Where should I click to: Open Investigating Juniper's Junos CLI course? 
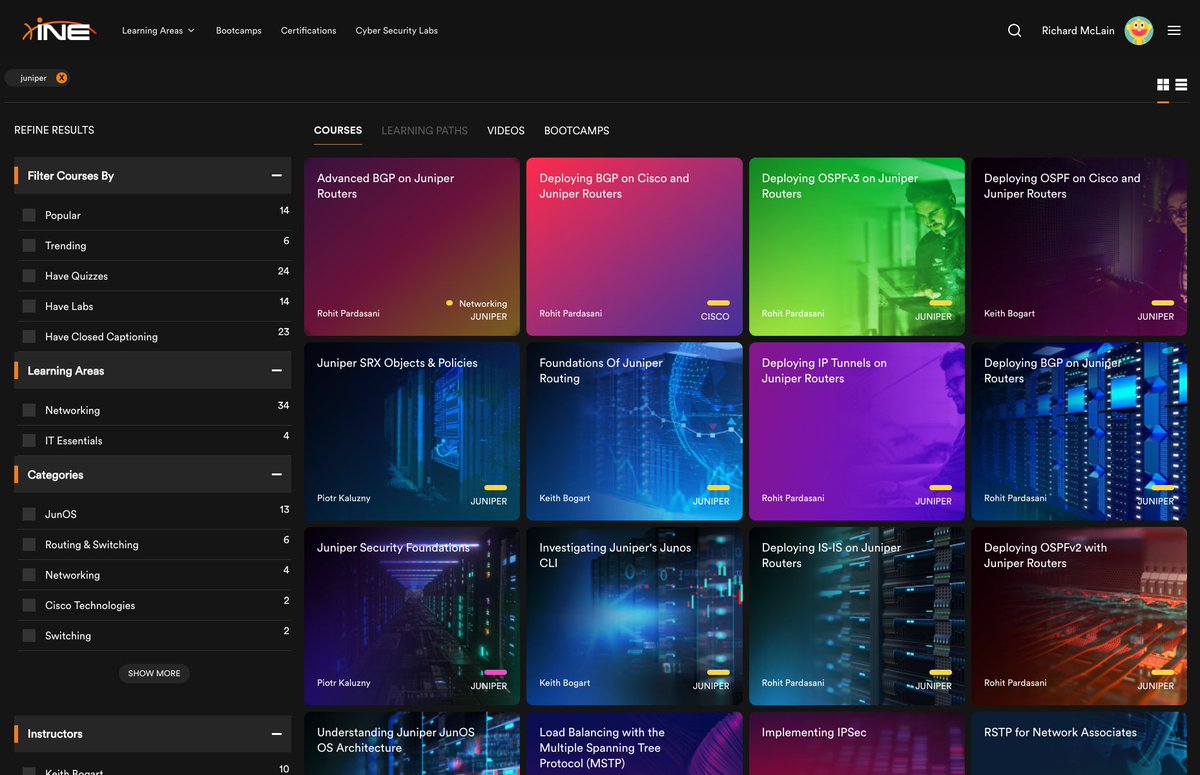click(x=634, y=617)
